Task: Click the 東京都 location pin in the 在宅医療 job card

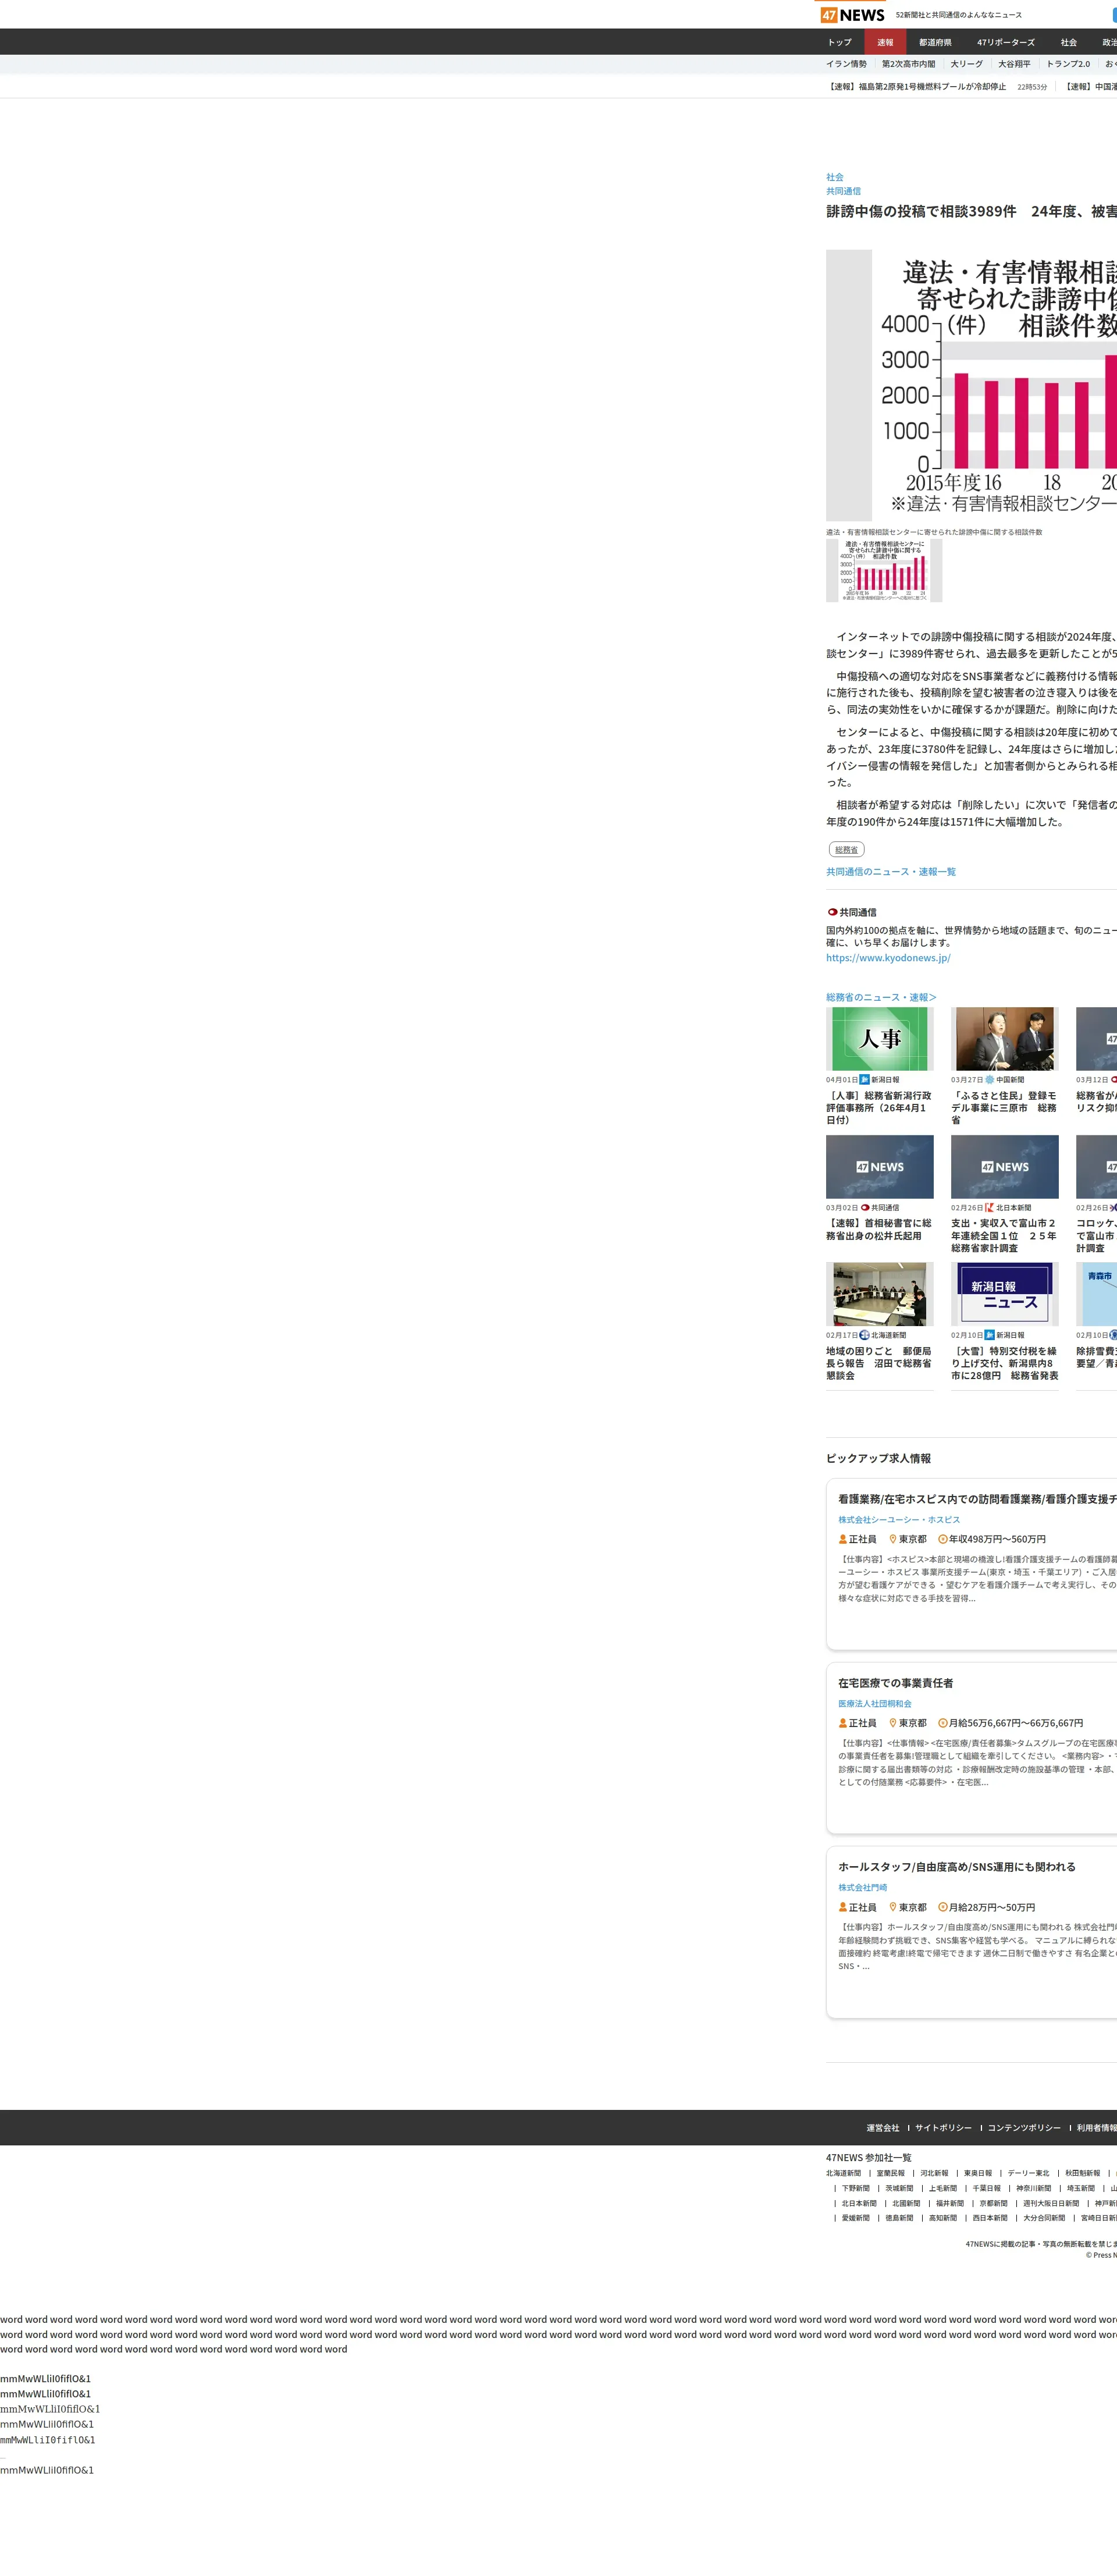Action: (x=893, y=1723)
